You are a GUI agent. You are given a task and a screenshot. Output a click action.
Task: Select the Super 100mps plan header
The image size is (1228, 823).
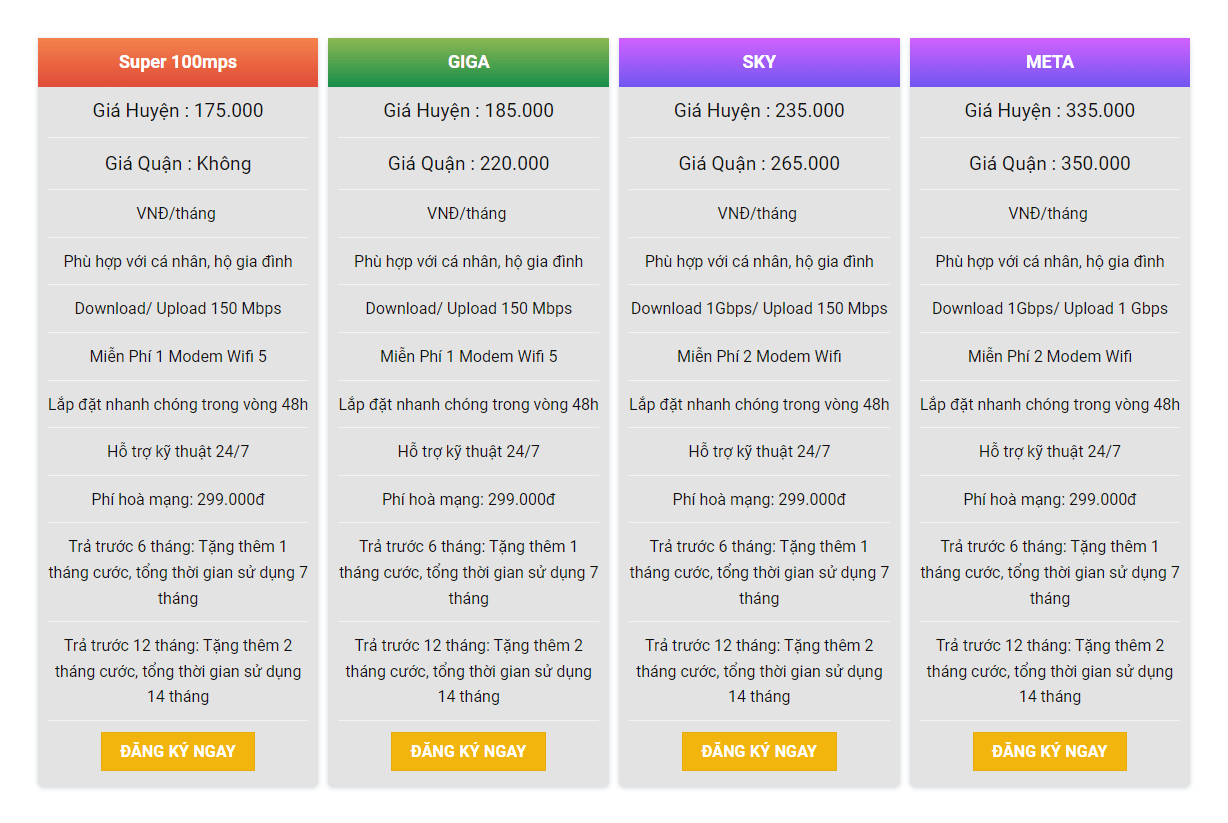click(x=177, y=61)
